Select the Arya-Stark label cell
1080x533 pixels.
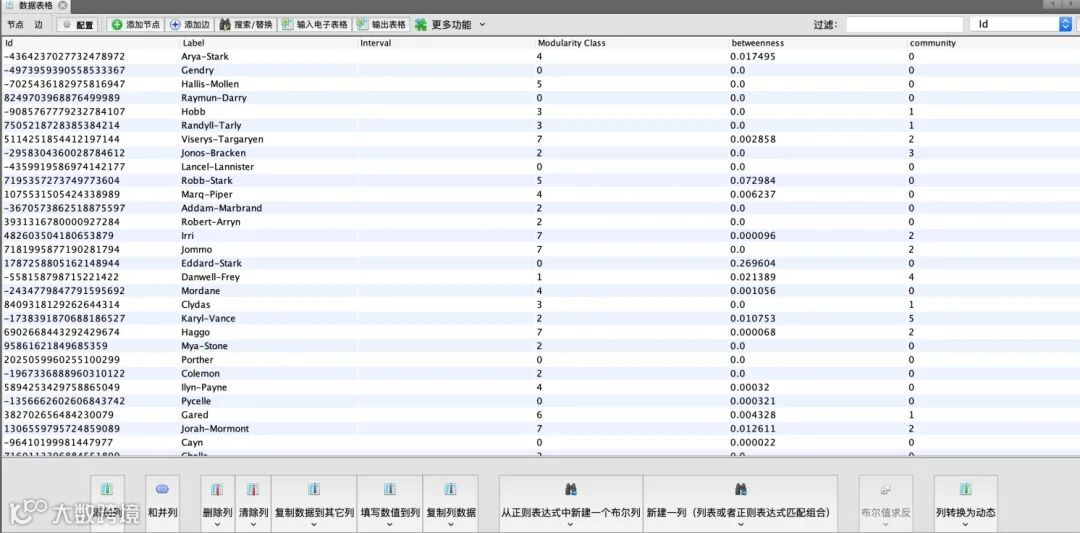point(205,56)
